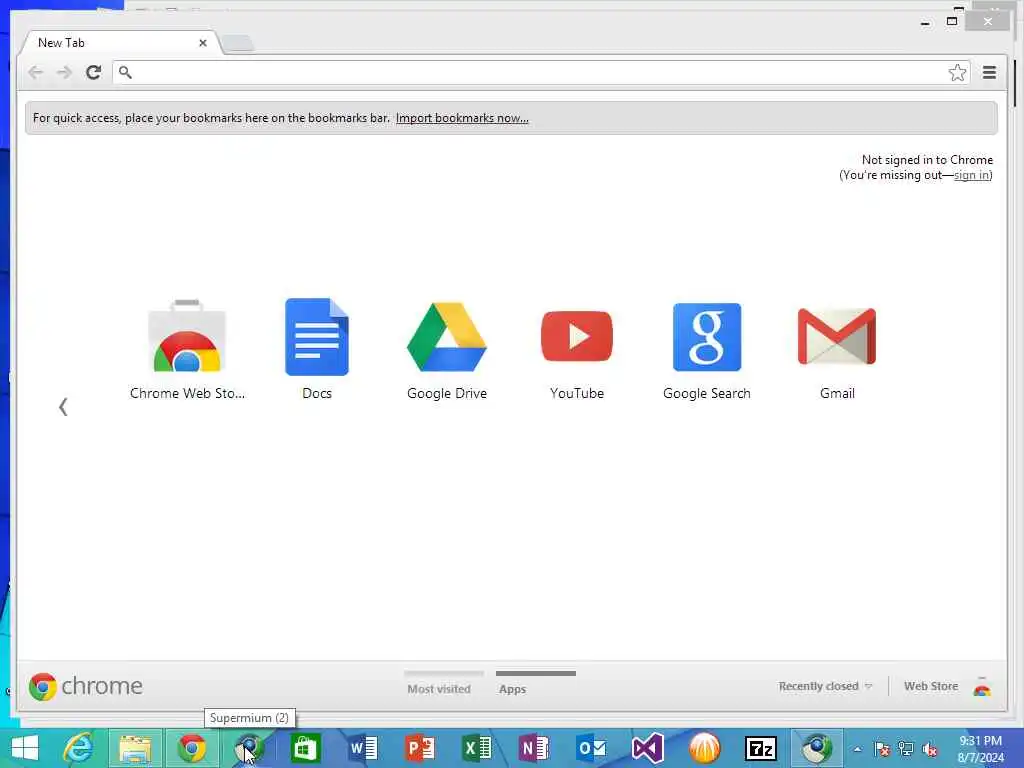Screen dimensions: 1024x768
Task: Expand the Recently closed dropdown
Action: [x=825, y=686]
